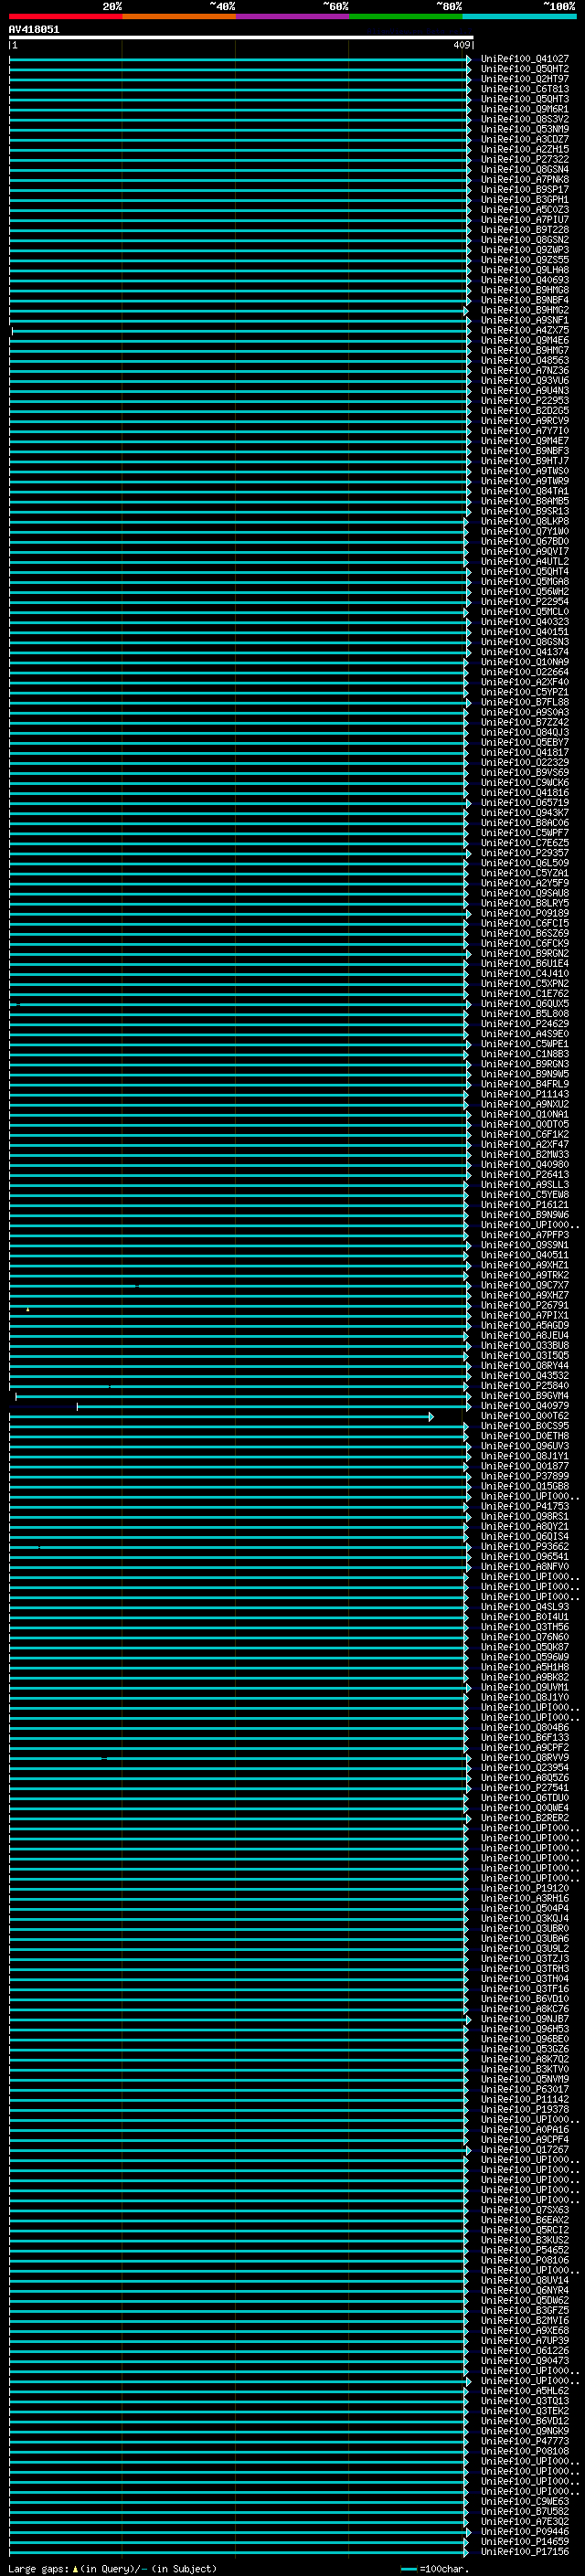Image resolution: width=585 pixels, height=2576 pixels.
Task: Click UniRef100_P11143 label
Action: coord(524,1094)
